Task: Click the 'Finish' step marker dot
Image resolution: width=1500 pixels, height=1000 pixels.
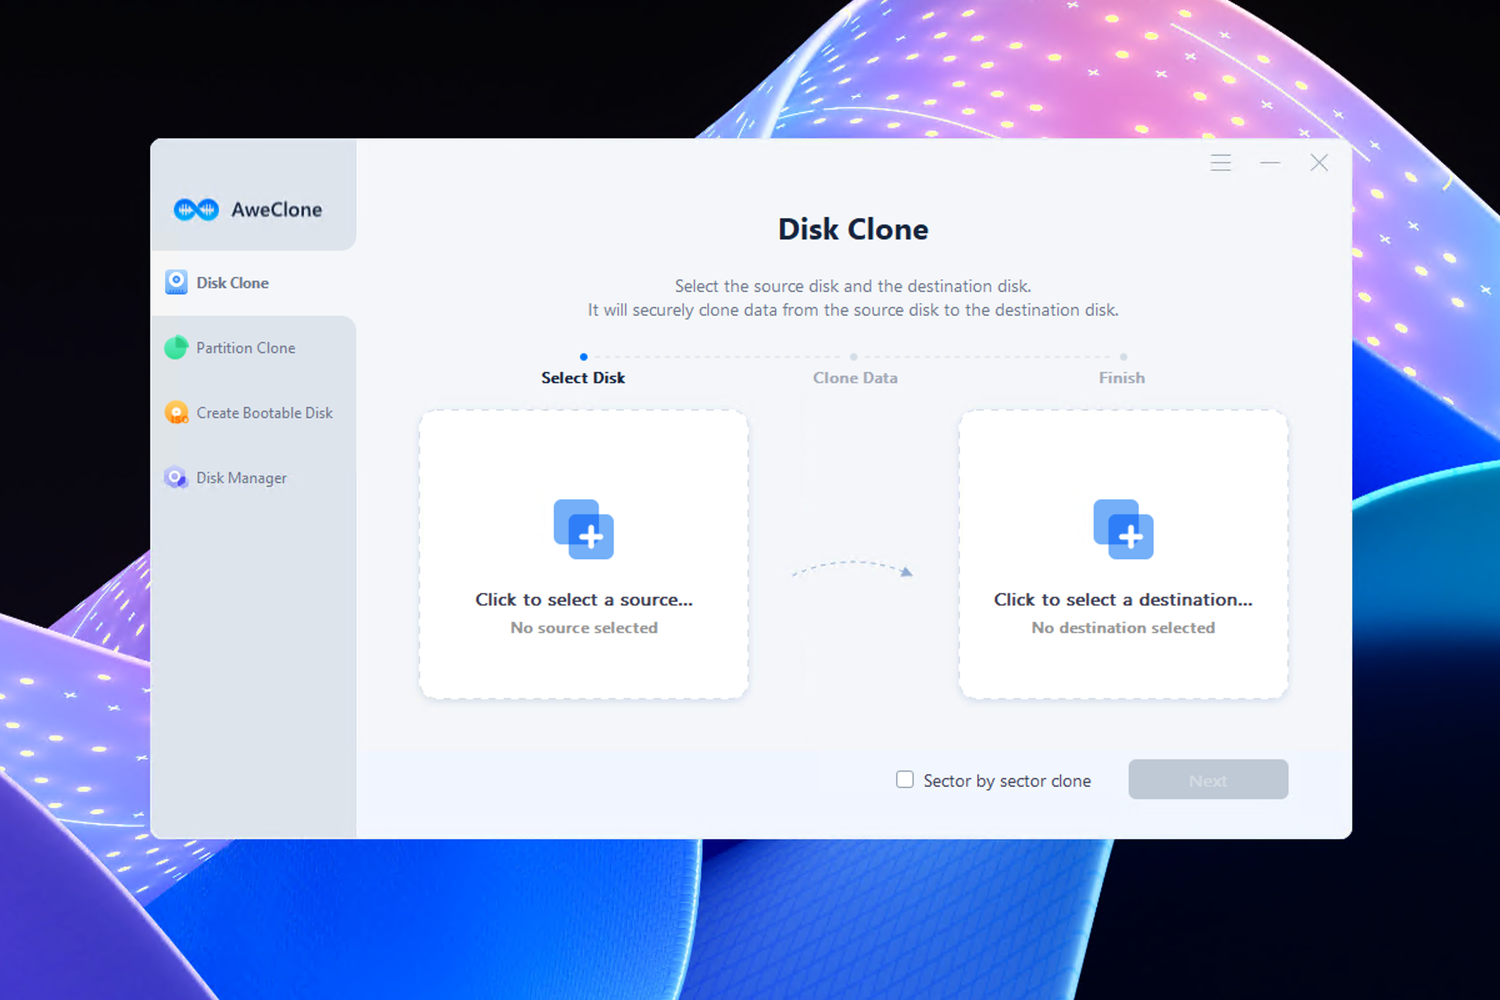Action: click(1123, 357)
